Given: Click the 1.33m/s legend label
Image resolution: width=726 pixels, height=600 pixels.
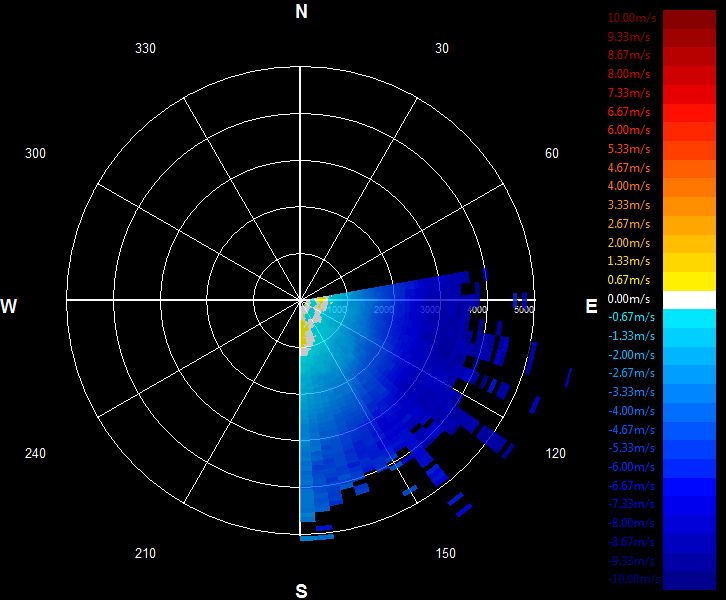Looking at the screenshot, I should tap(629, 261).
